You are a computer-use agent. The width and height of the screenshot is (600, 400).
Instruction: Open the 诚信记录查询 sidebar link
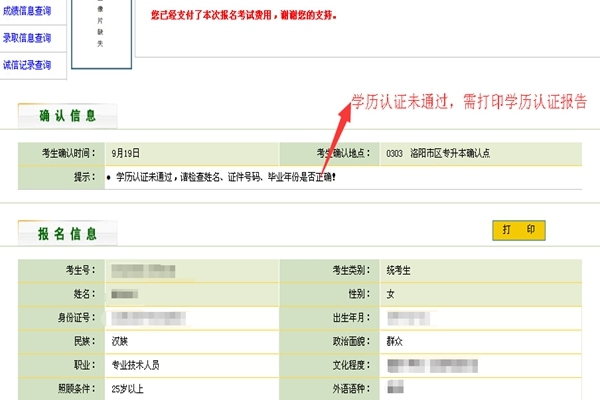tap(29, 65)
